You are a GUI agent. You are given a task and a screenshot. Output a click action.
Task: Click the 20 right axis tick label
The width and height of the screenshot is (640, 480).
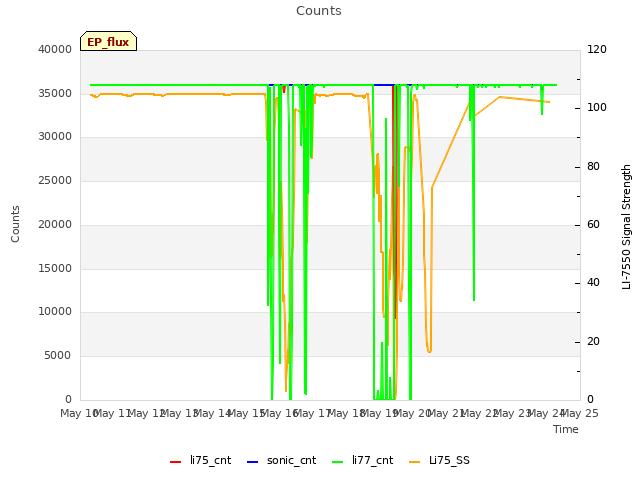[593, 341]
